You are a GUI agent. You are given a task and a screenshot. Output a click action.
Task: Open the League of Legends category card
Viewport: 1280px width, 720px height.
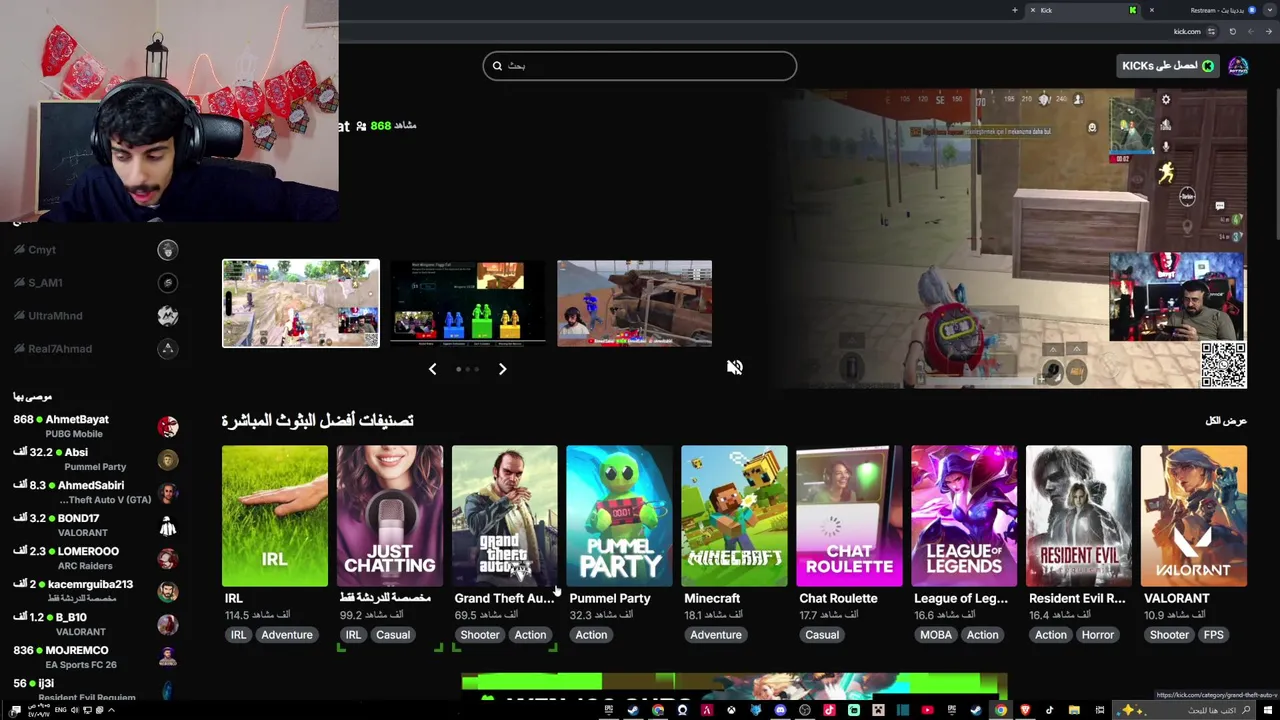pos(965,516)
